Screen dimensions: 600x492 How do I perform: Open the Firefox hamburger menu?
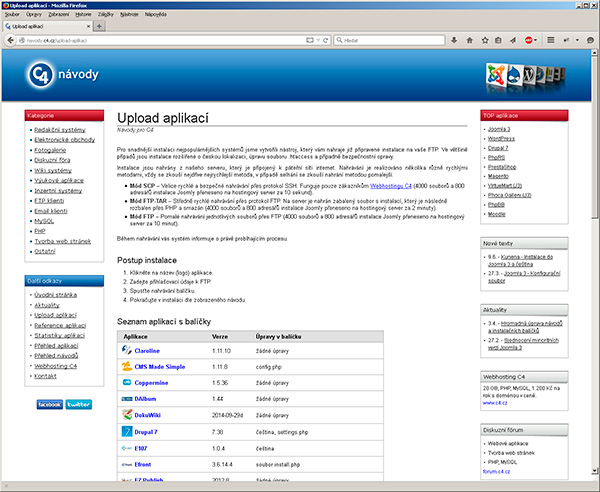[x=550, y=40]
